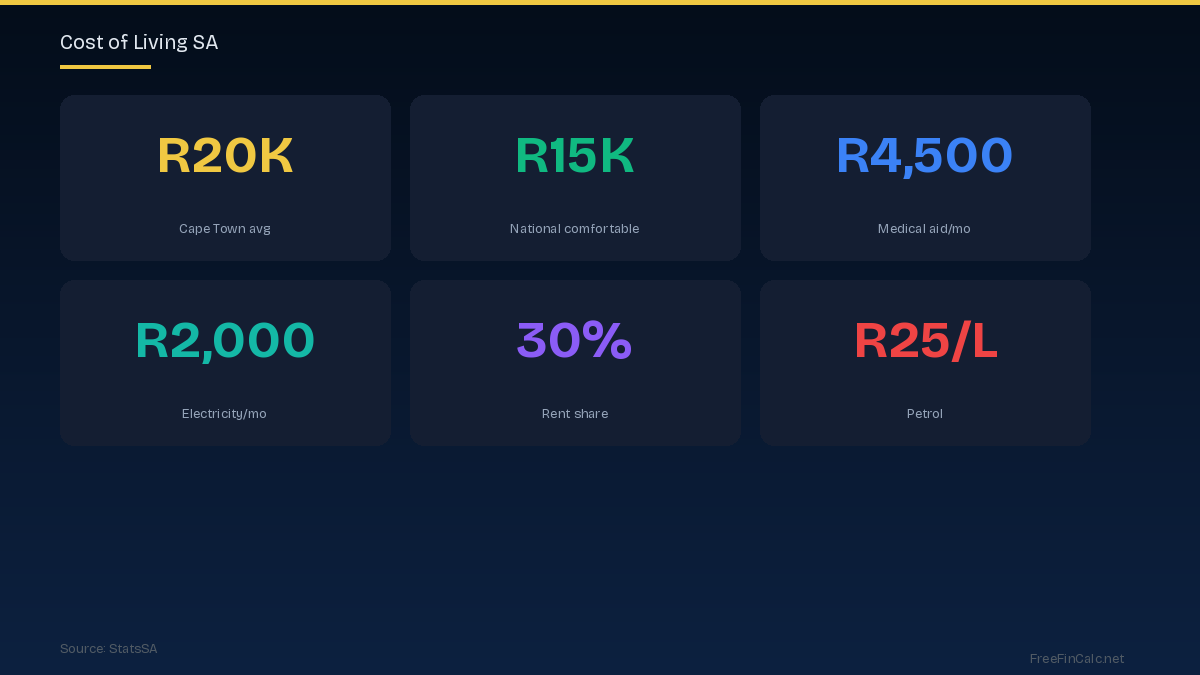Select the purple 30% figure
1200x675 pixels.
575,341
